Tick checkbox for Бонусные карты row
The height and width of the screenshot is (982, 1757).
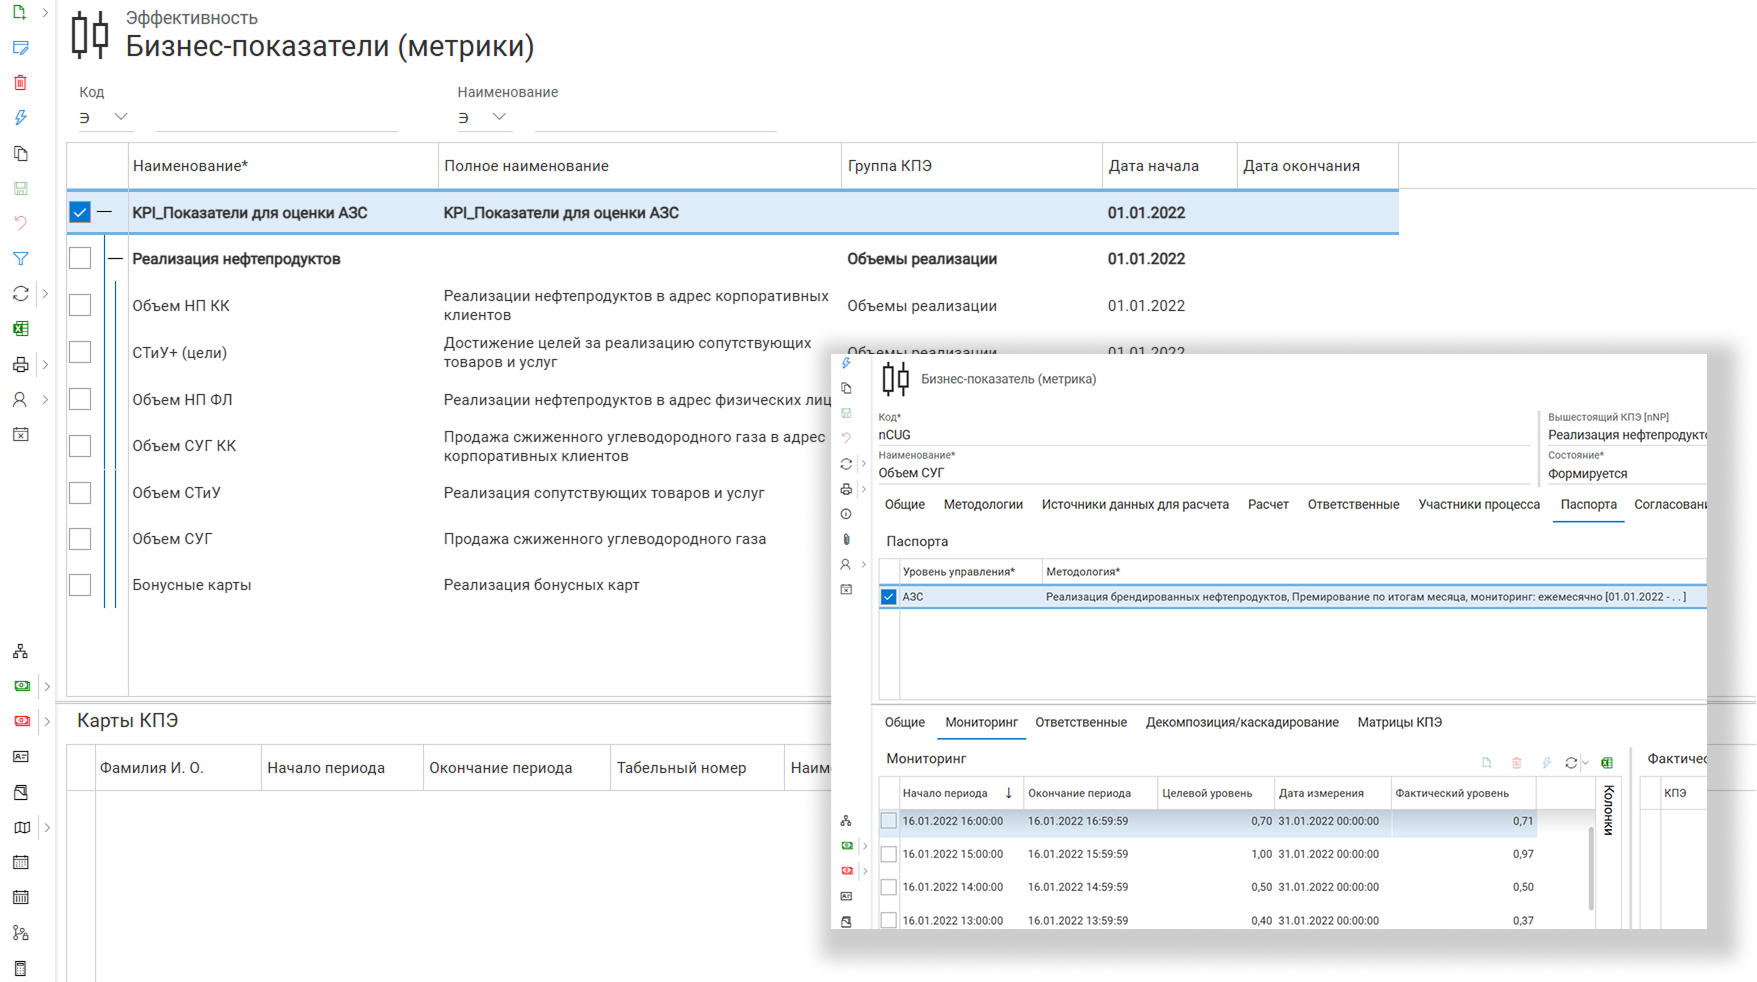[80, 585]
